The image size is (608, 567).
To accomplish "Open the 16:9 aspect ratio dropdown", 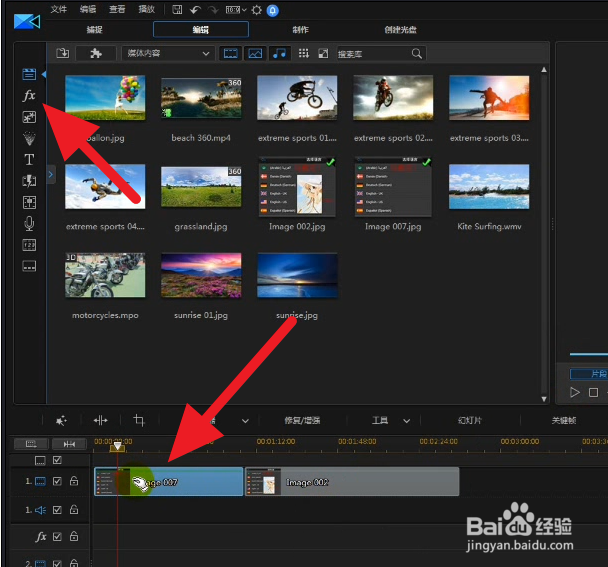I will [236, 10].
